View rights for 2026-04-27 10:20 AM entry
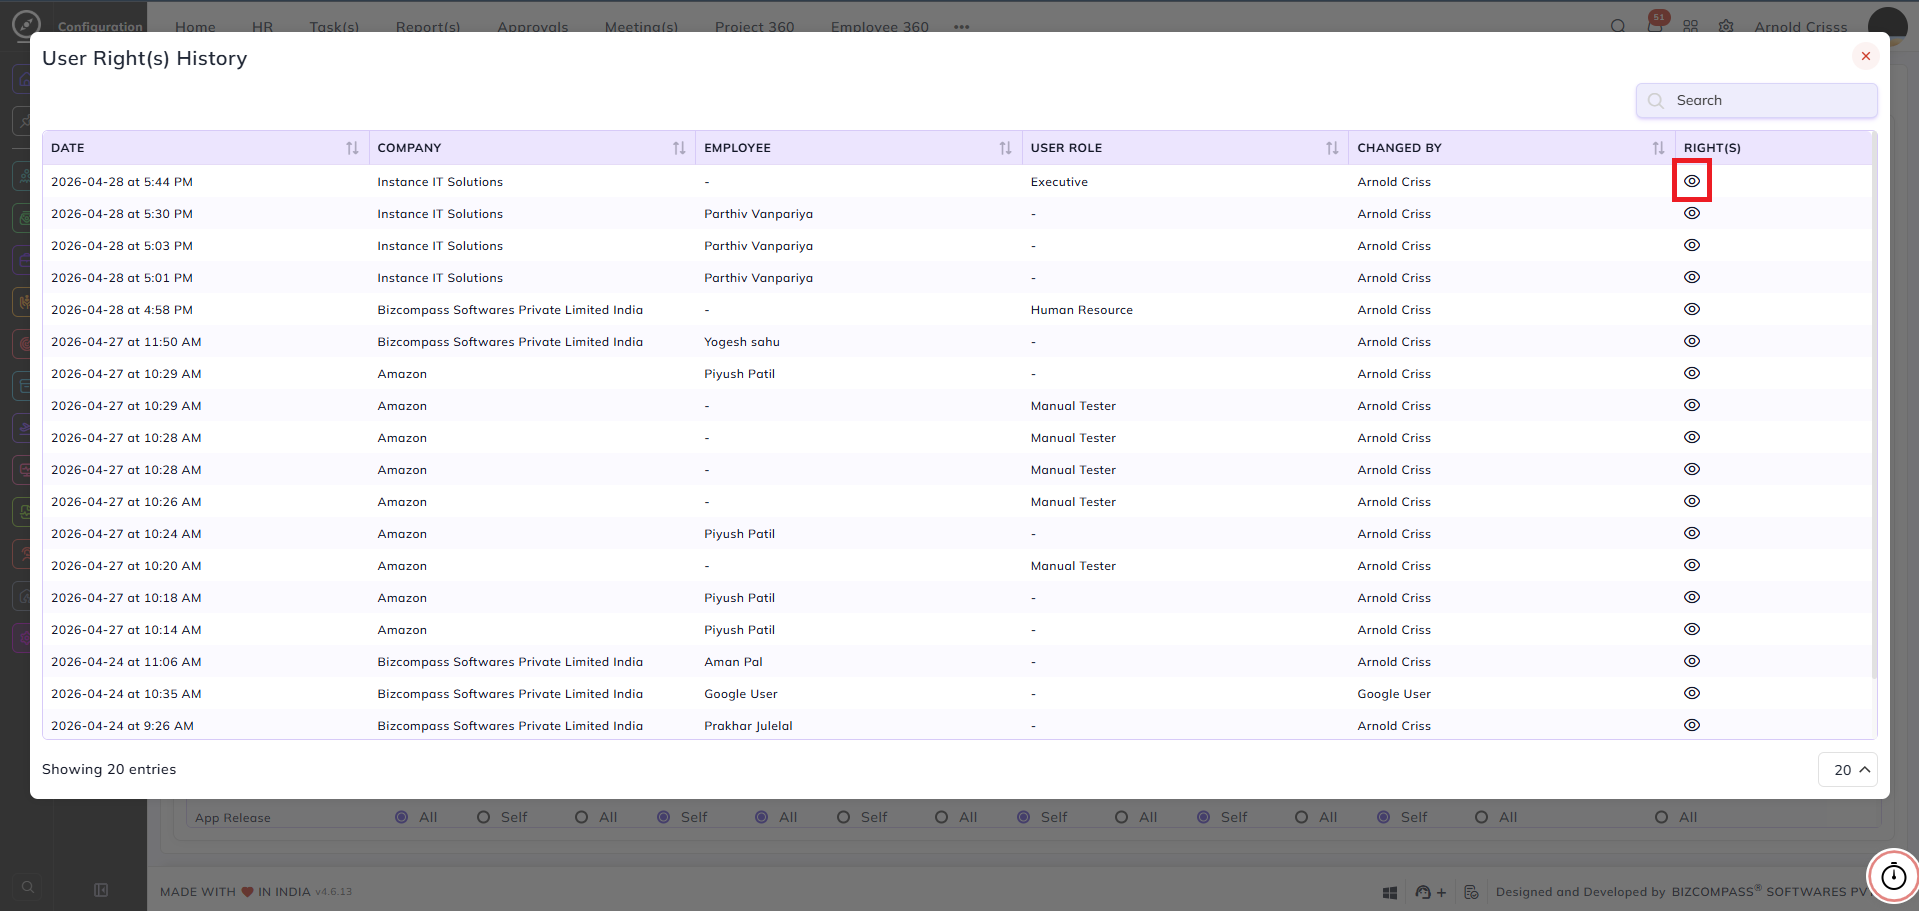 1692,565
